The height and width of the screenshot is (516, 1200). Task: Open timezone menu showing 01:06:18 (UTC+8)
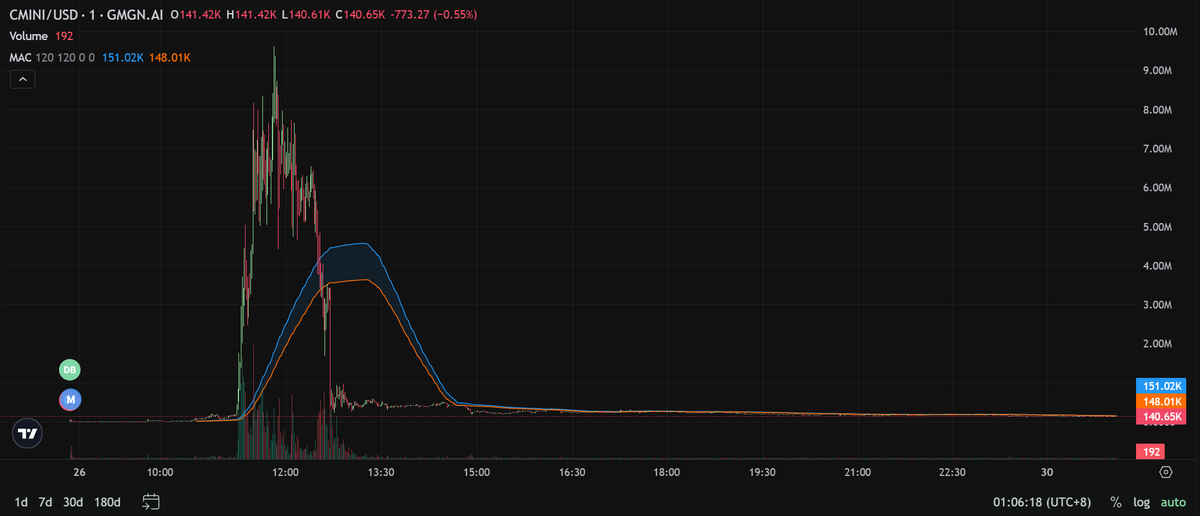[x=1043, y=502]
